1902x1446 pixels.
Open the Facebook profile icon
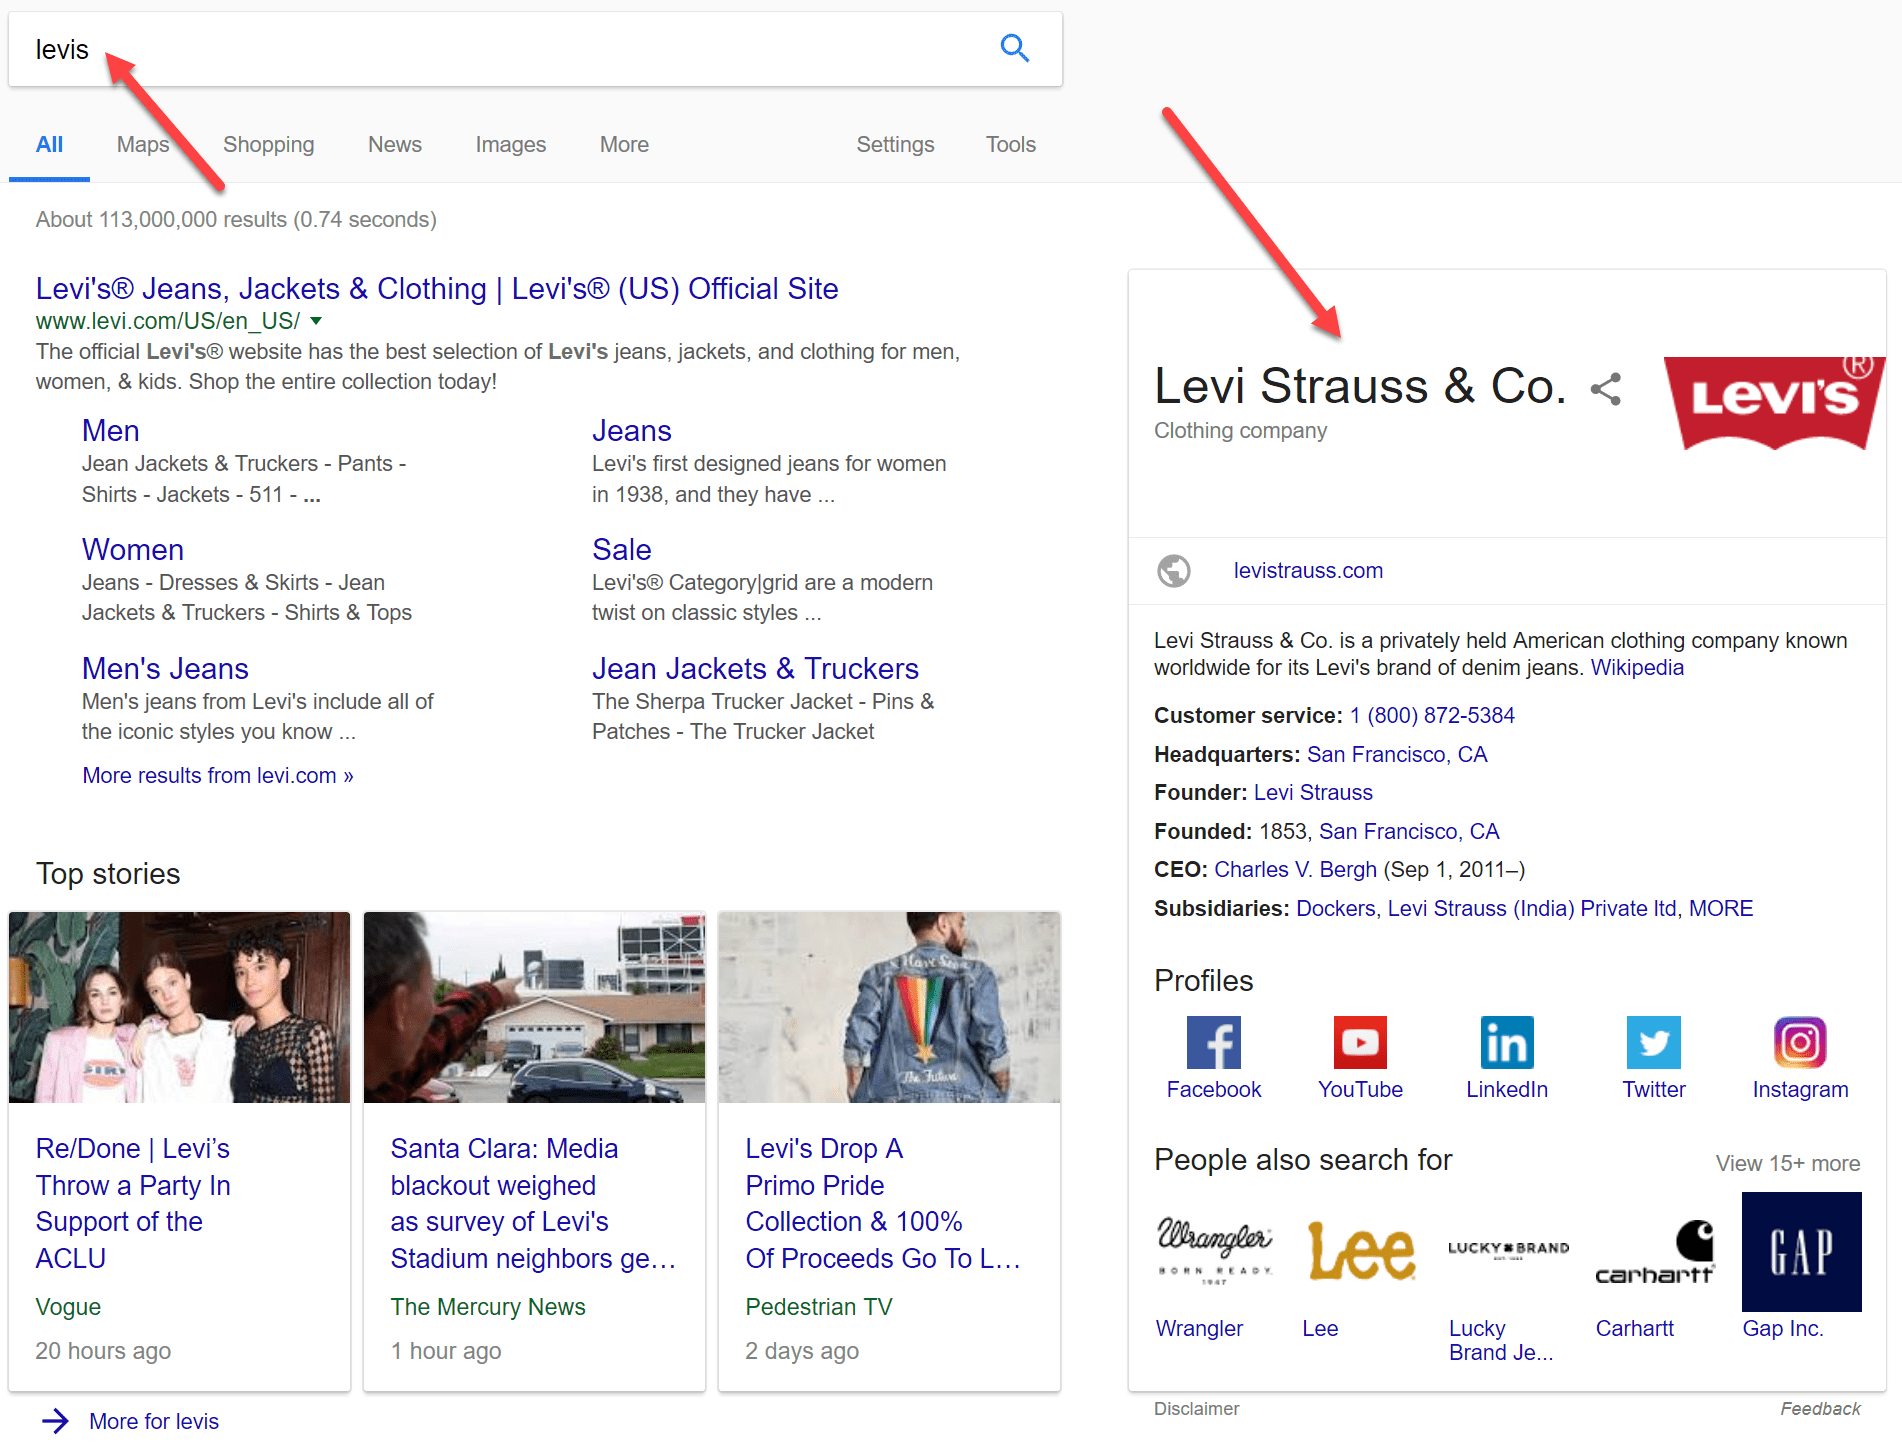(x=1214, y=1043)
